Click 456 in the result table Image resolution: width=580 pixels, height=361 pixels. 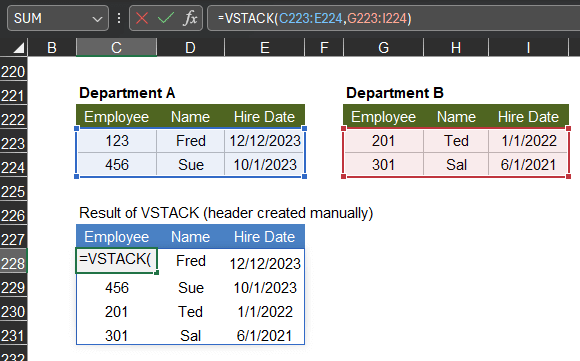117,288
